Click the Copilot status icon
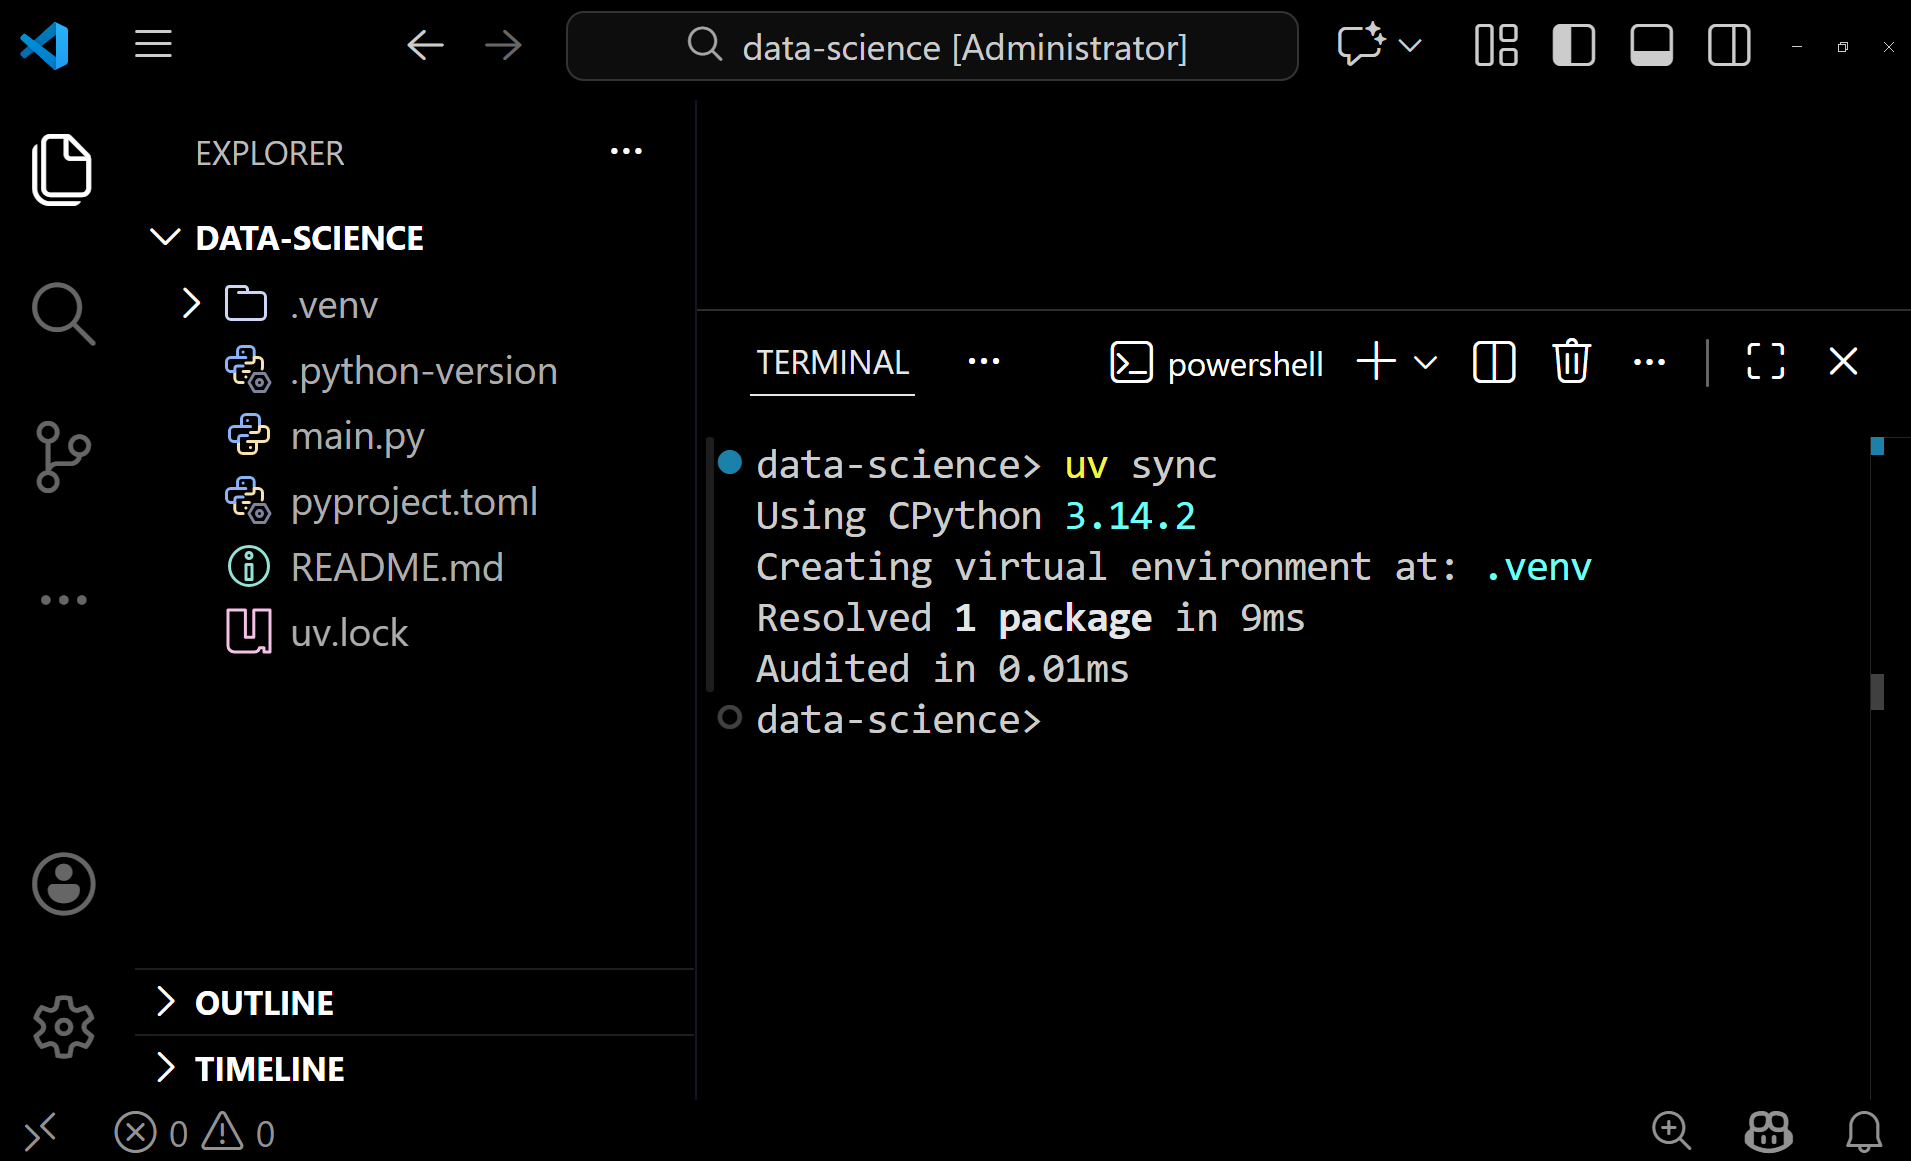This screenshot has width=1911, height=1161. 1768,1132
